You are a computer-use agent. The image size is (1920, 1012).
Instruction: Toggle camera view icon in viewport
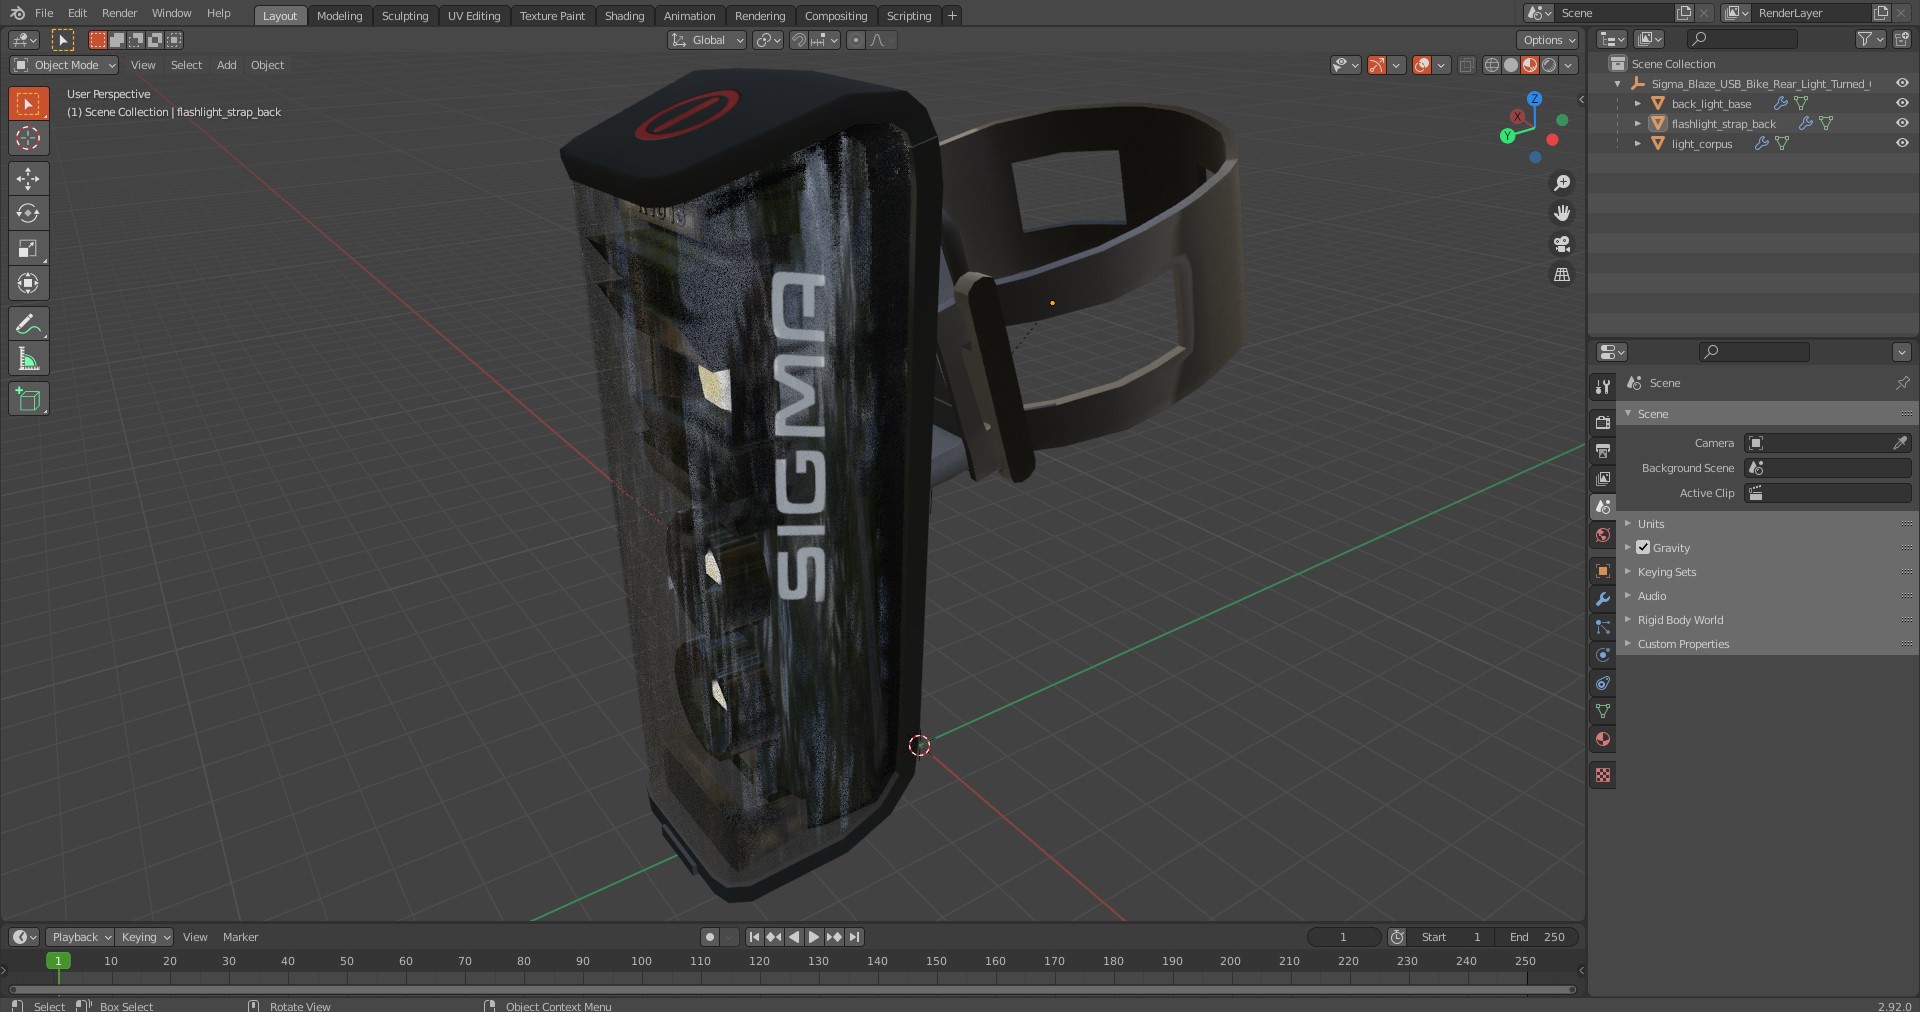pyautogui.click(x=1562, y=244)
